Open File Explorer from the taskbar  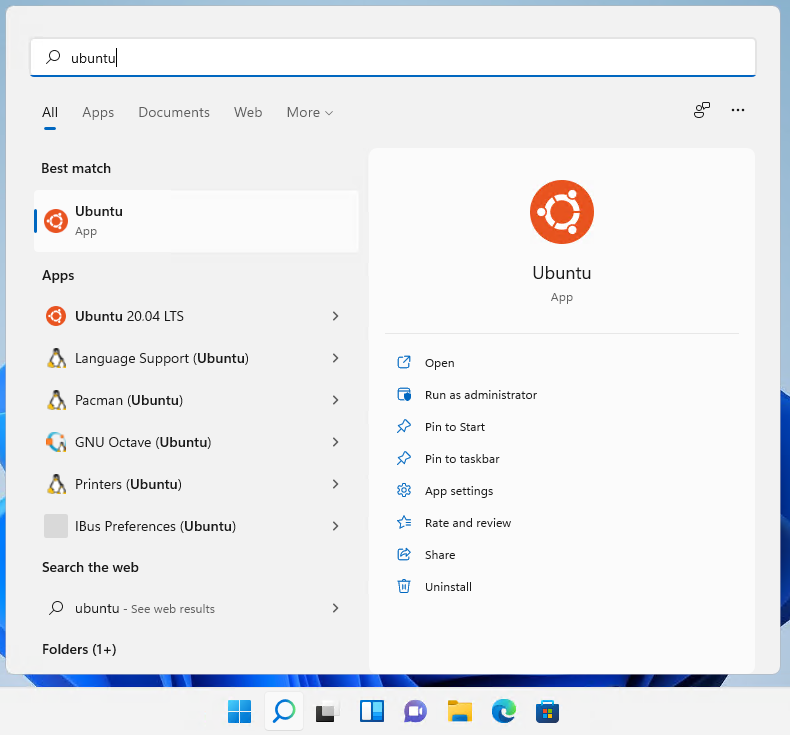[459, 711]
